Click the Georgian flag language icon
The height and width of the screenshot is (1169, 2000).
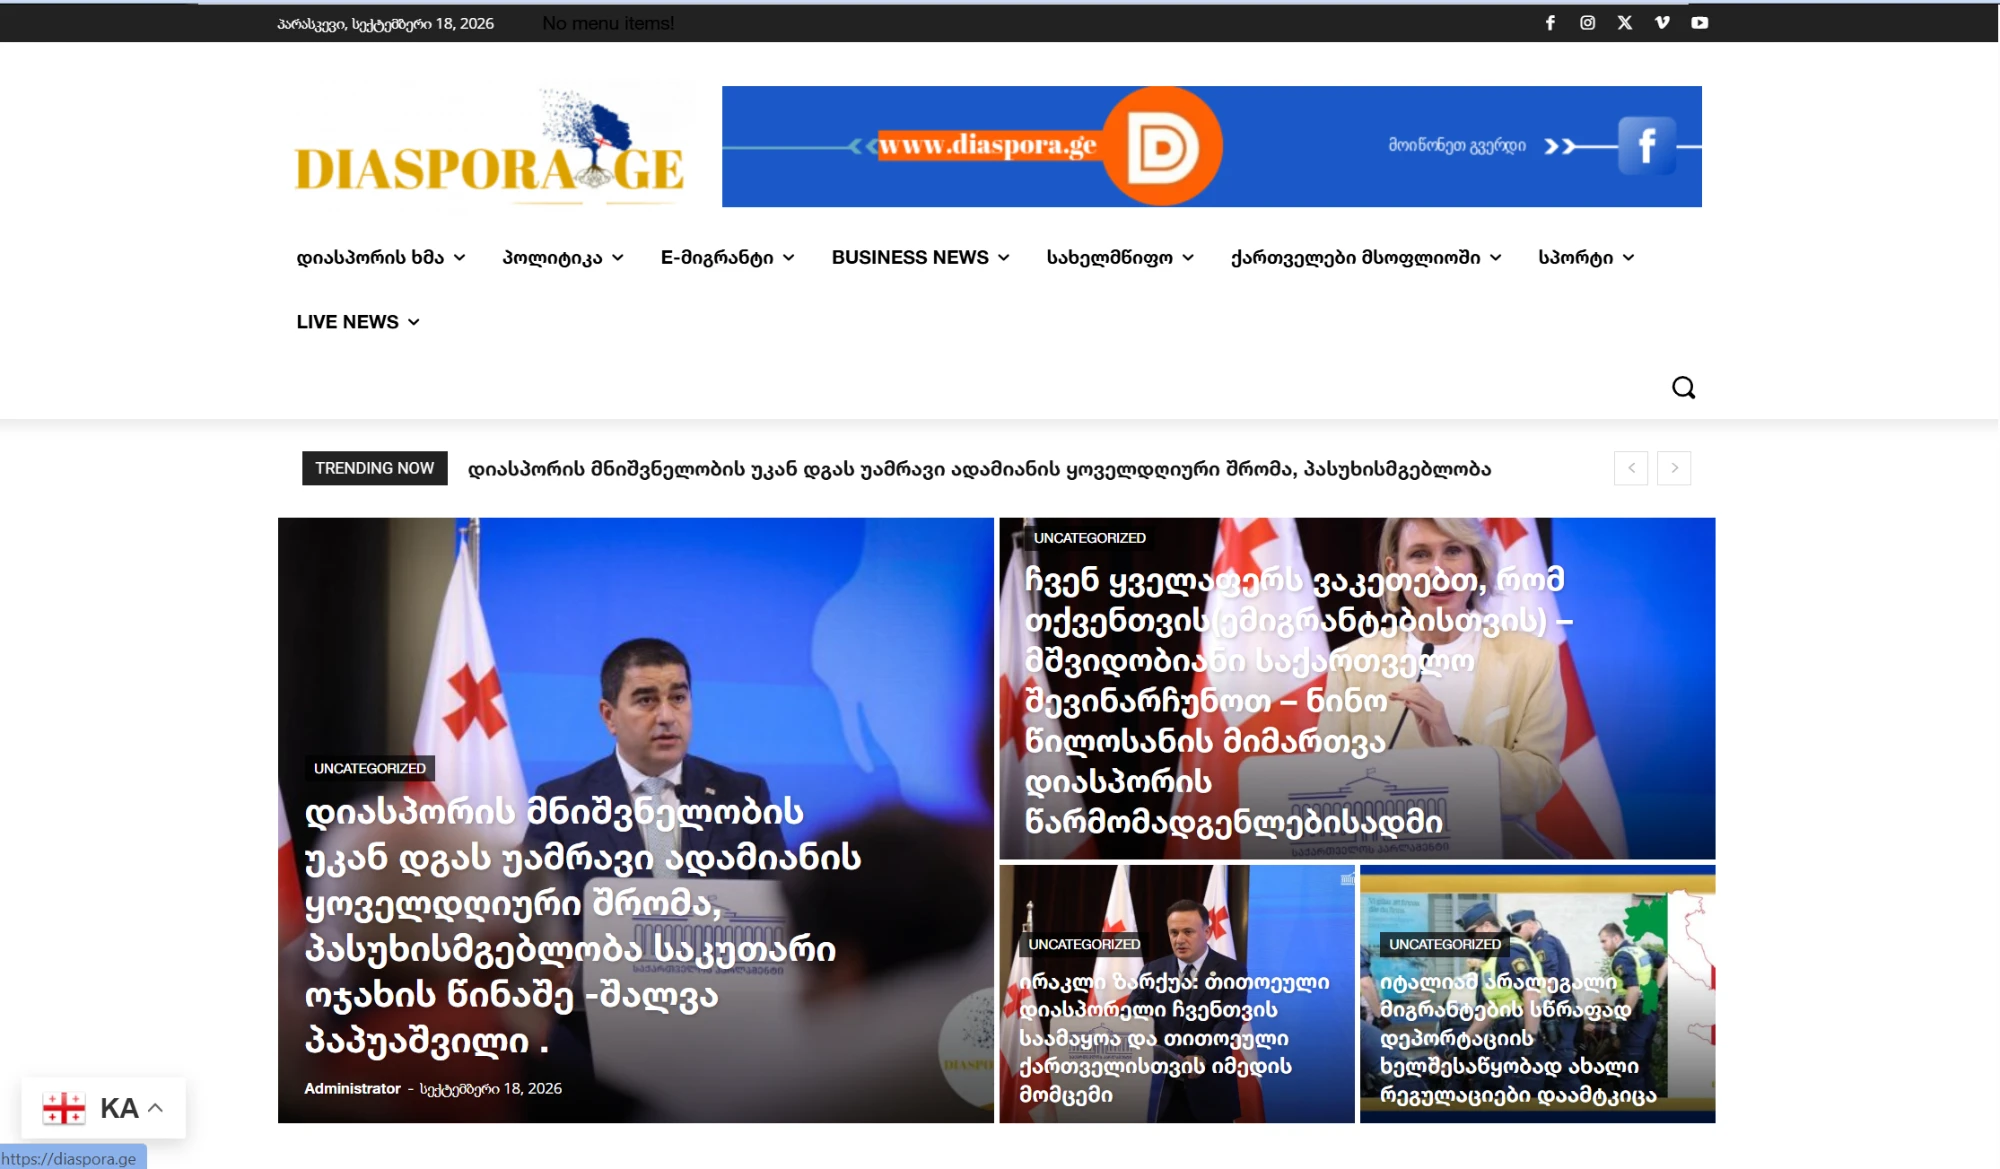(64, 1108)
